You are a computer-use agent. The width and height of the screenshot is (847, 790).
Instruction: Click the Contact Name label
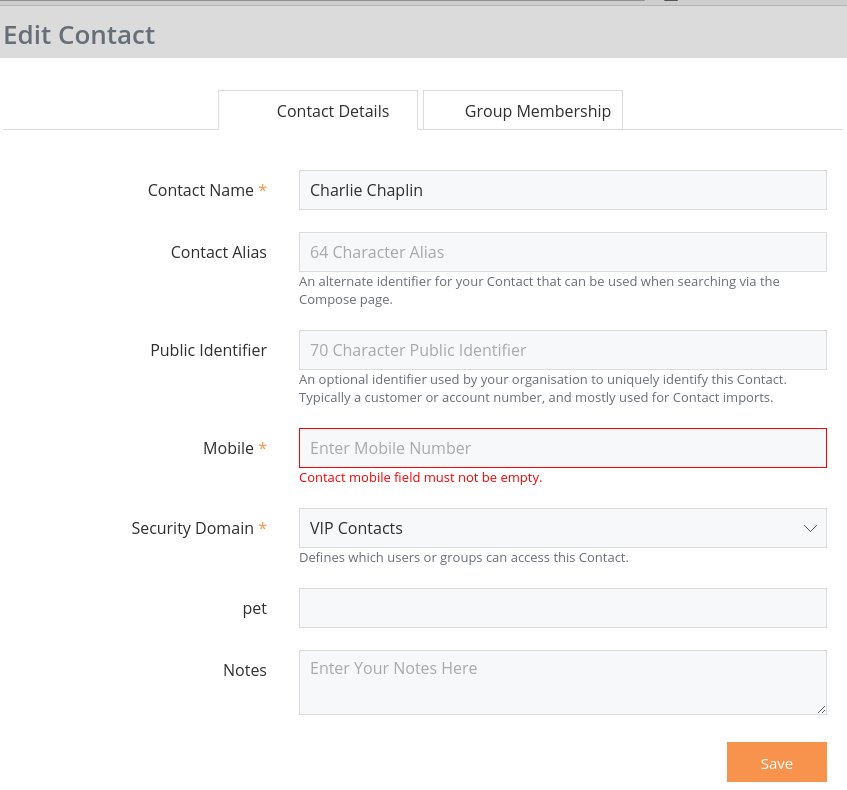point(201,190)
